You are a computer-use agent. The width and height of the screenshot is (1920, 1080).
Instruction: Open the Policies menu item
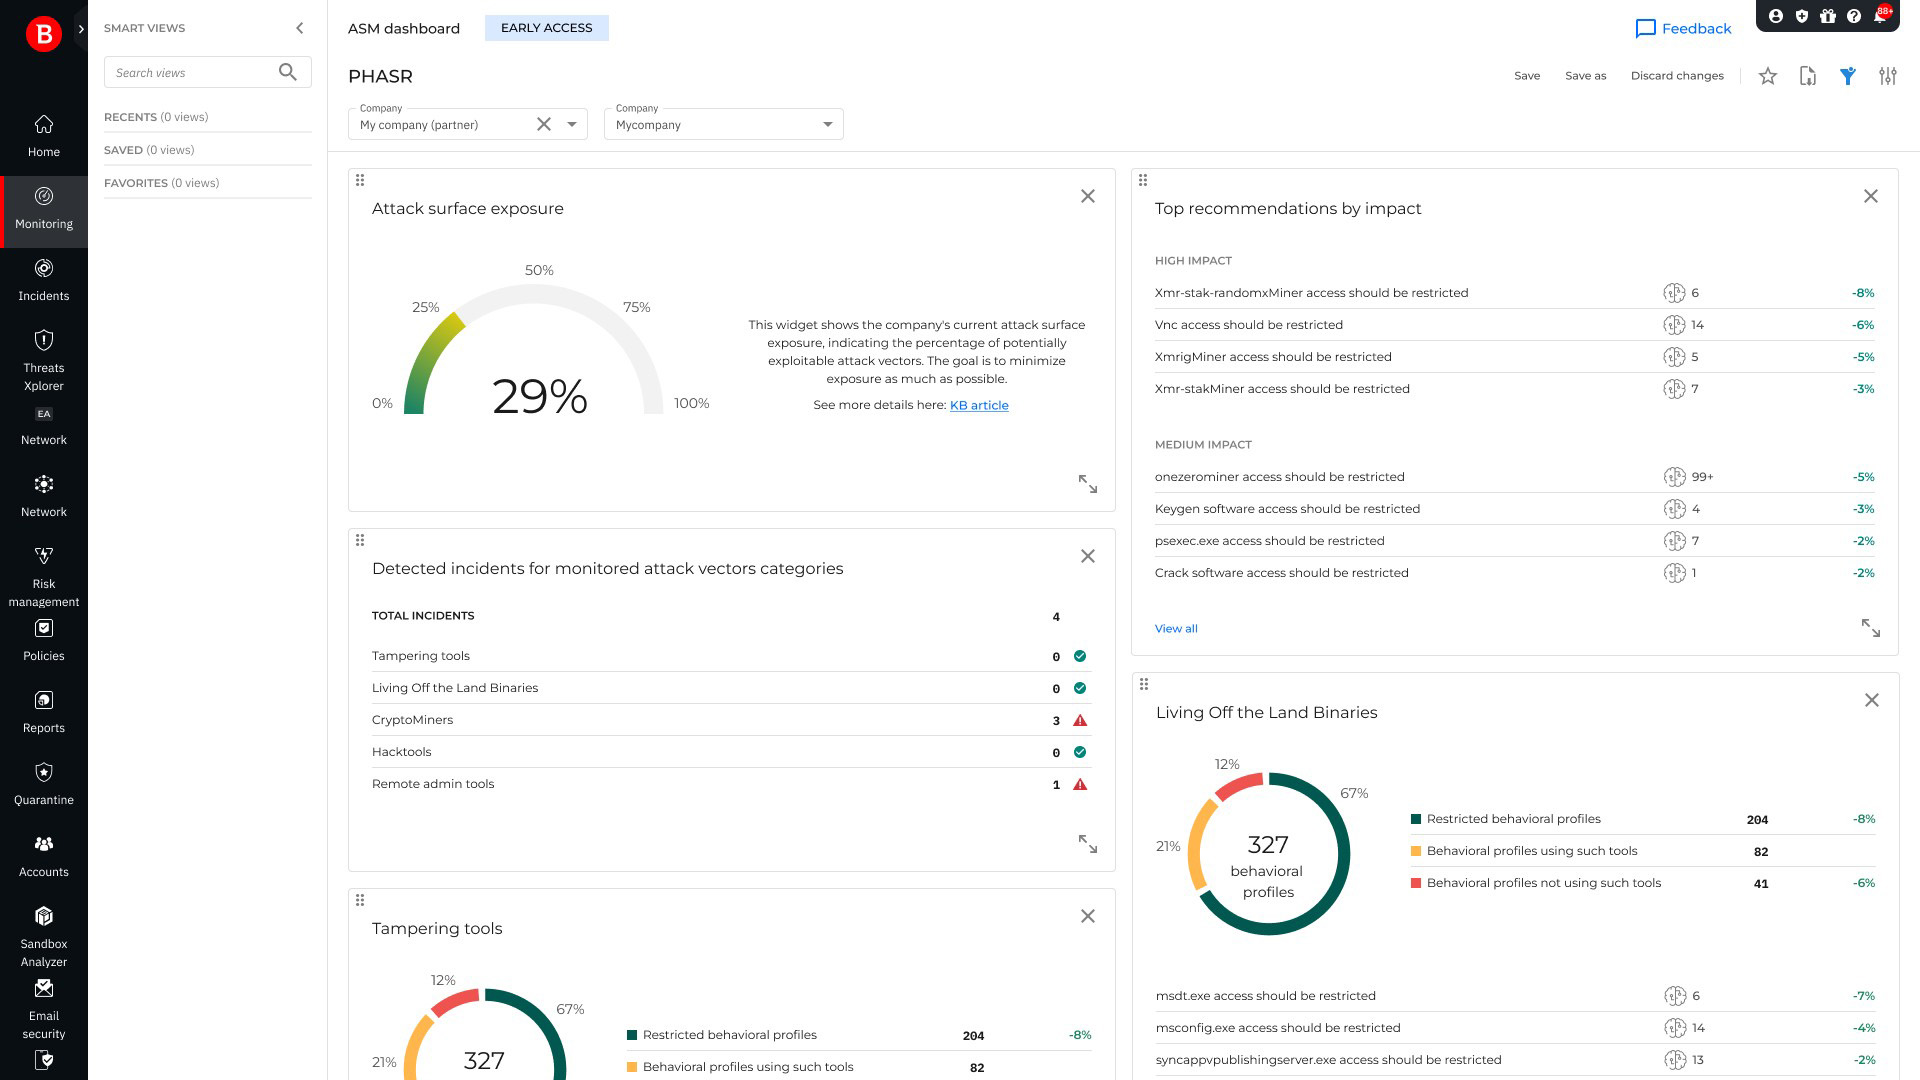point(44,640)
